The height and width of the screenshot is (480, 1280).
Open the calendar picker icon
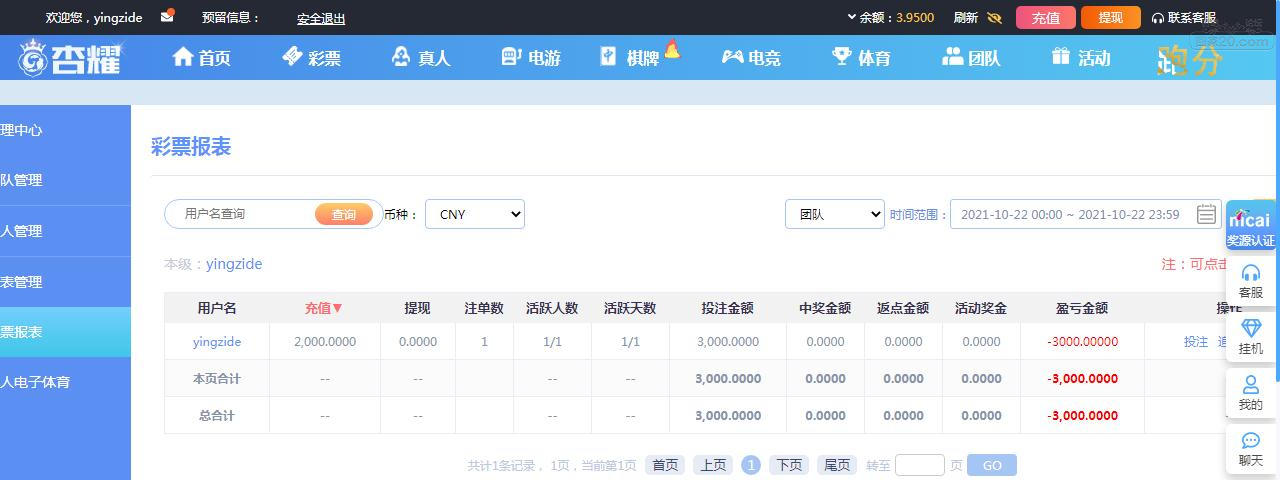coord(1207,214)
